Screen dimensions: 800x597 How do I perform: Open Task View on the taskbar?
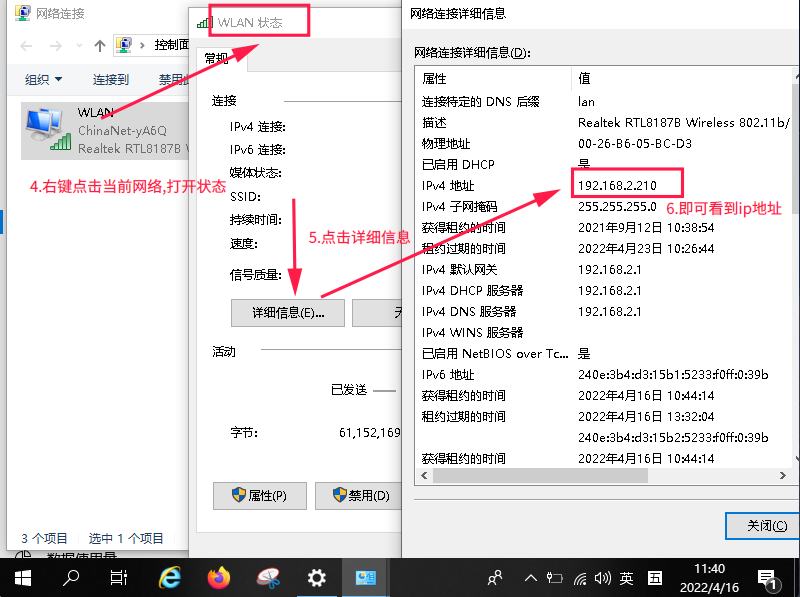119,577
